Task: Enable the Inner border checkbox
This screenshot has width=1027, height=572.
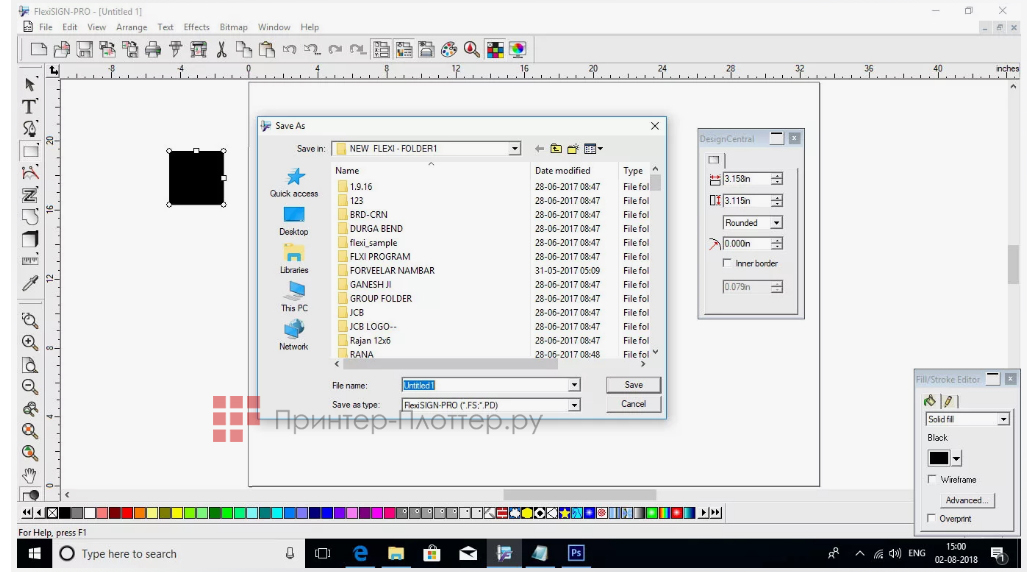Action: [x=727, y=264]
